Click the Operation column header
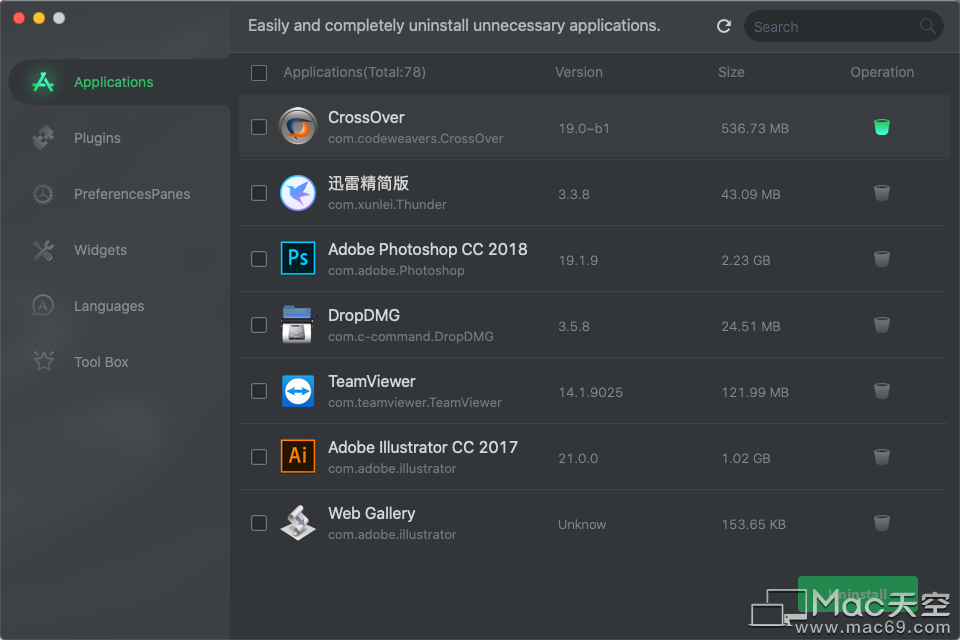The height and width of the screenshot is (640, 960). pos(882,72)
